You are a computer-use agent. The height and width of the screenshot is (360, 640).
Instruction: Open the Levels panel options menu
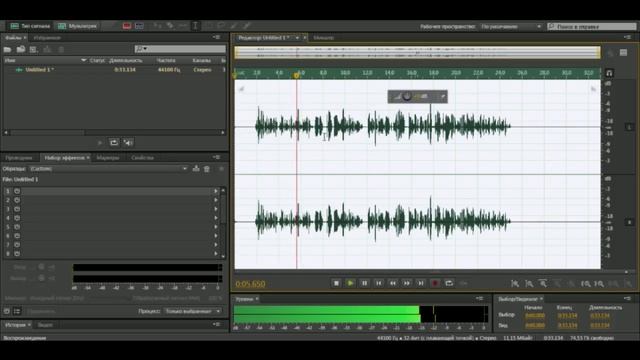[x=479, y=299]
